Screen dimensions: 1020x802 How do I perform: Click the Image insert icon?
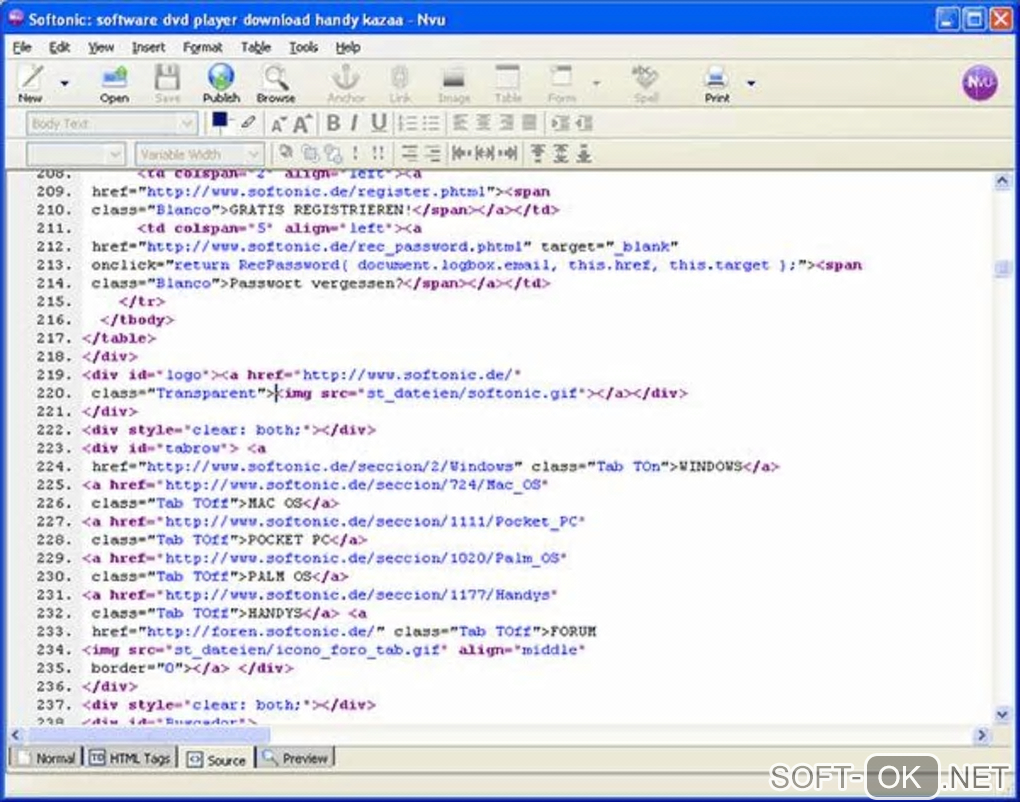click(454, 83)
